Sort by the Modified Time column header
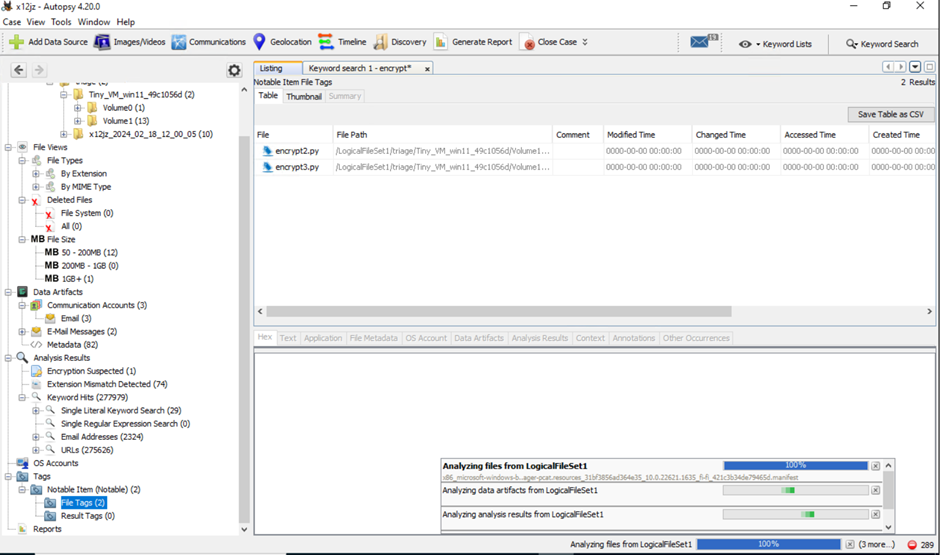940x555 pixels. pos(647,135)
